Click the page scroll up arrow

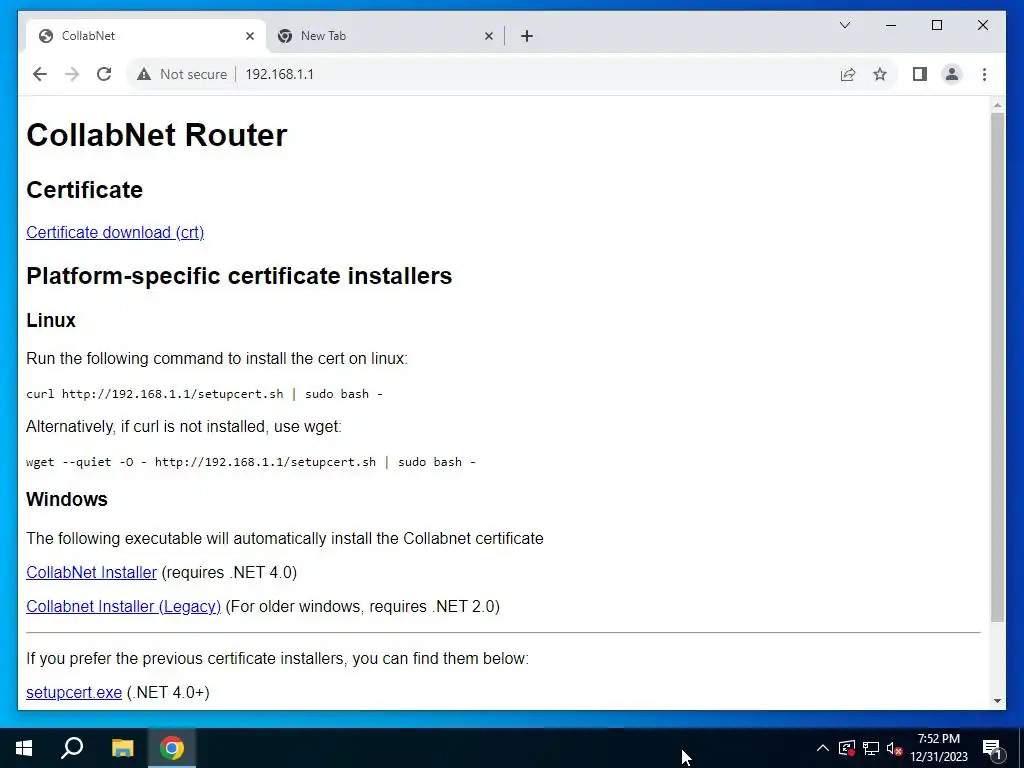pyautogui.click(x=997, y=104)
